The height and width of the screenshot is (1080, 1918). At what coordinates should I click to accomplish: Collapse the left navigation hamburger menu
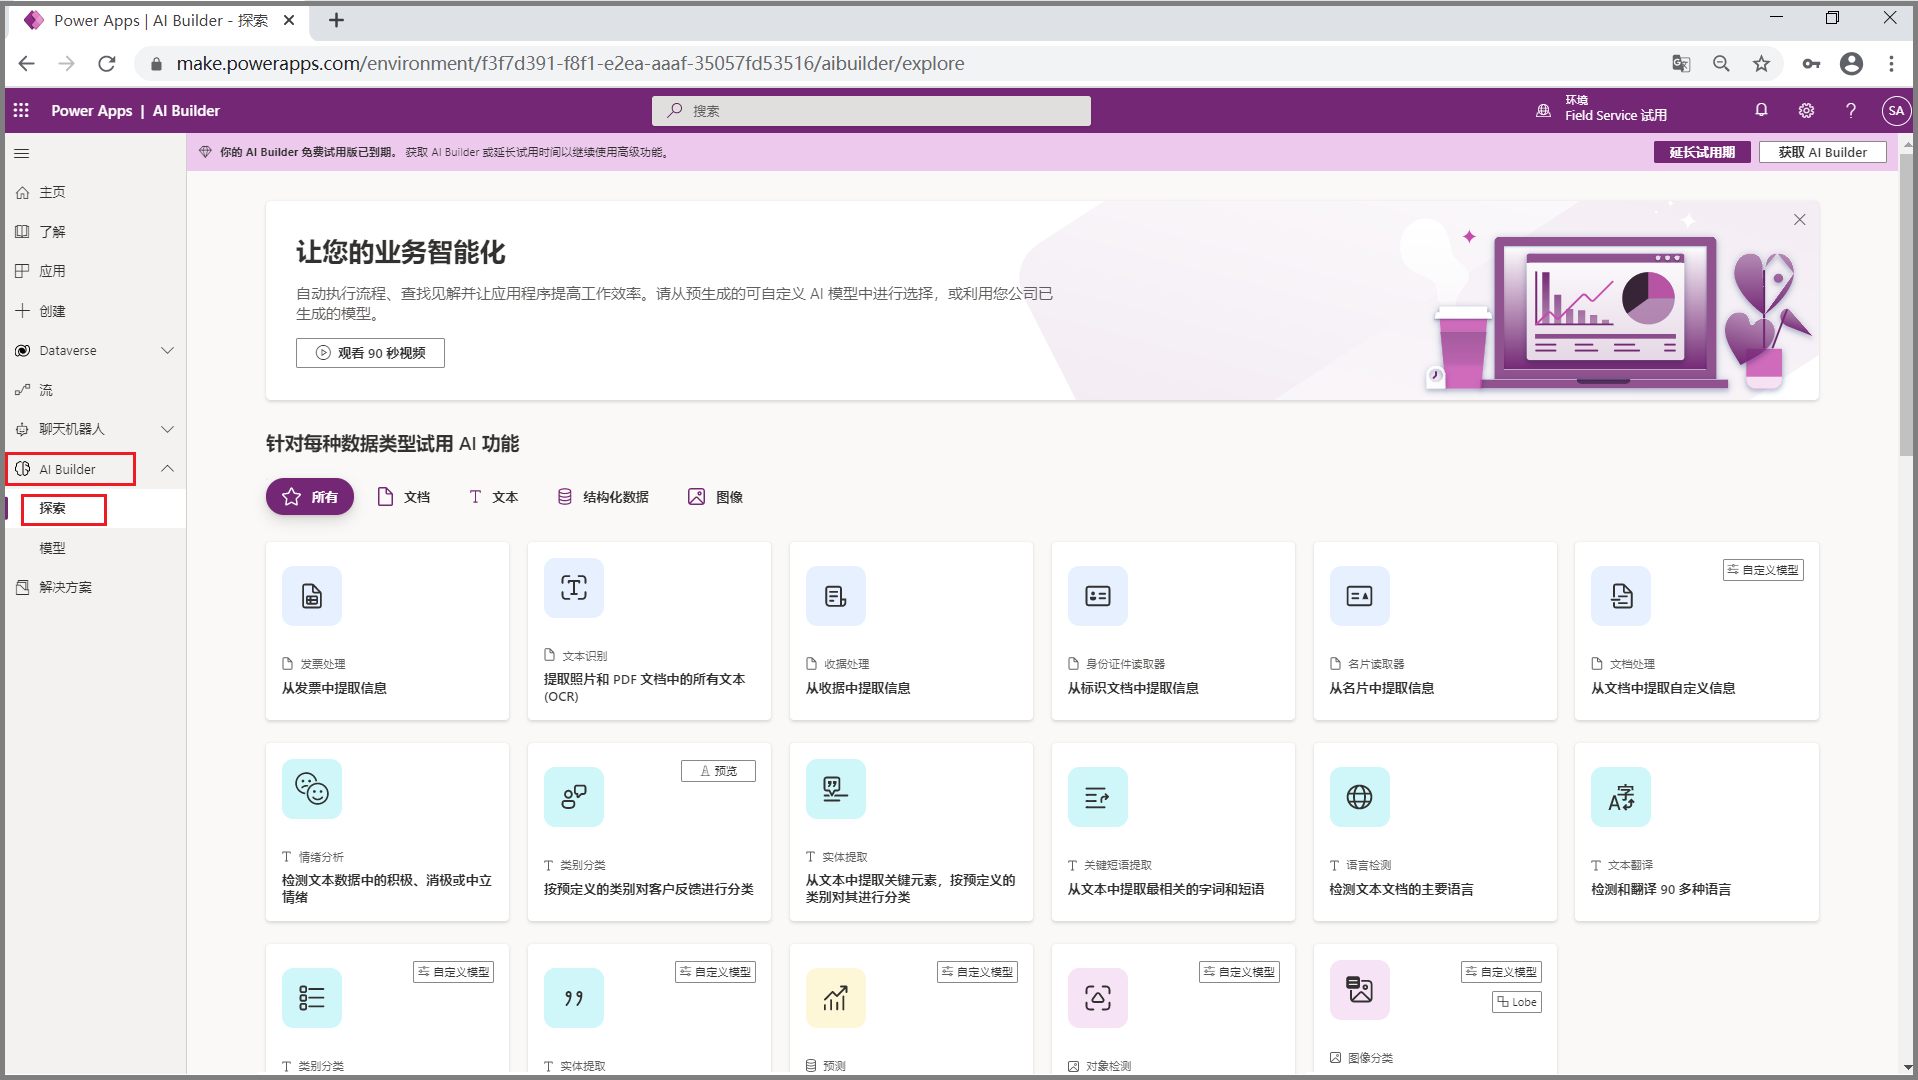(x=22, y=153)
